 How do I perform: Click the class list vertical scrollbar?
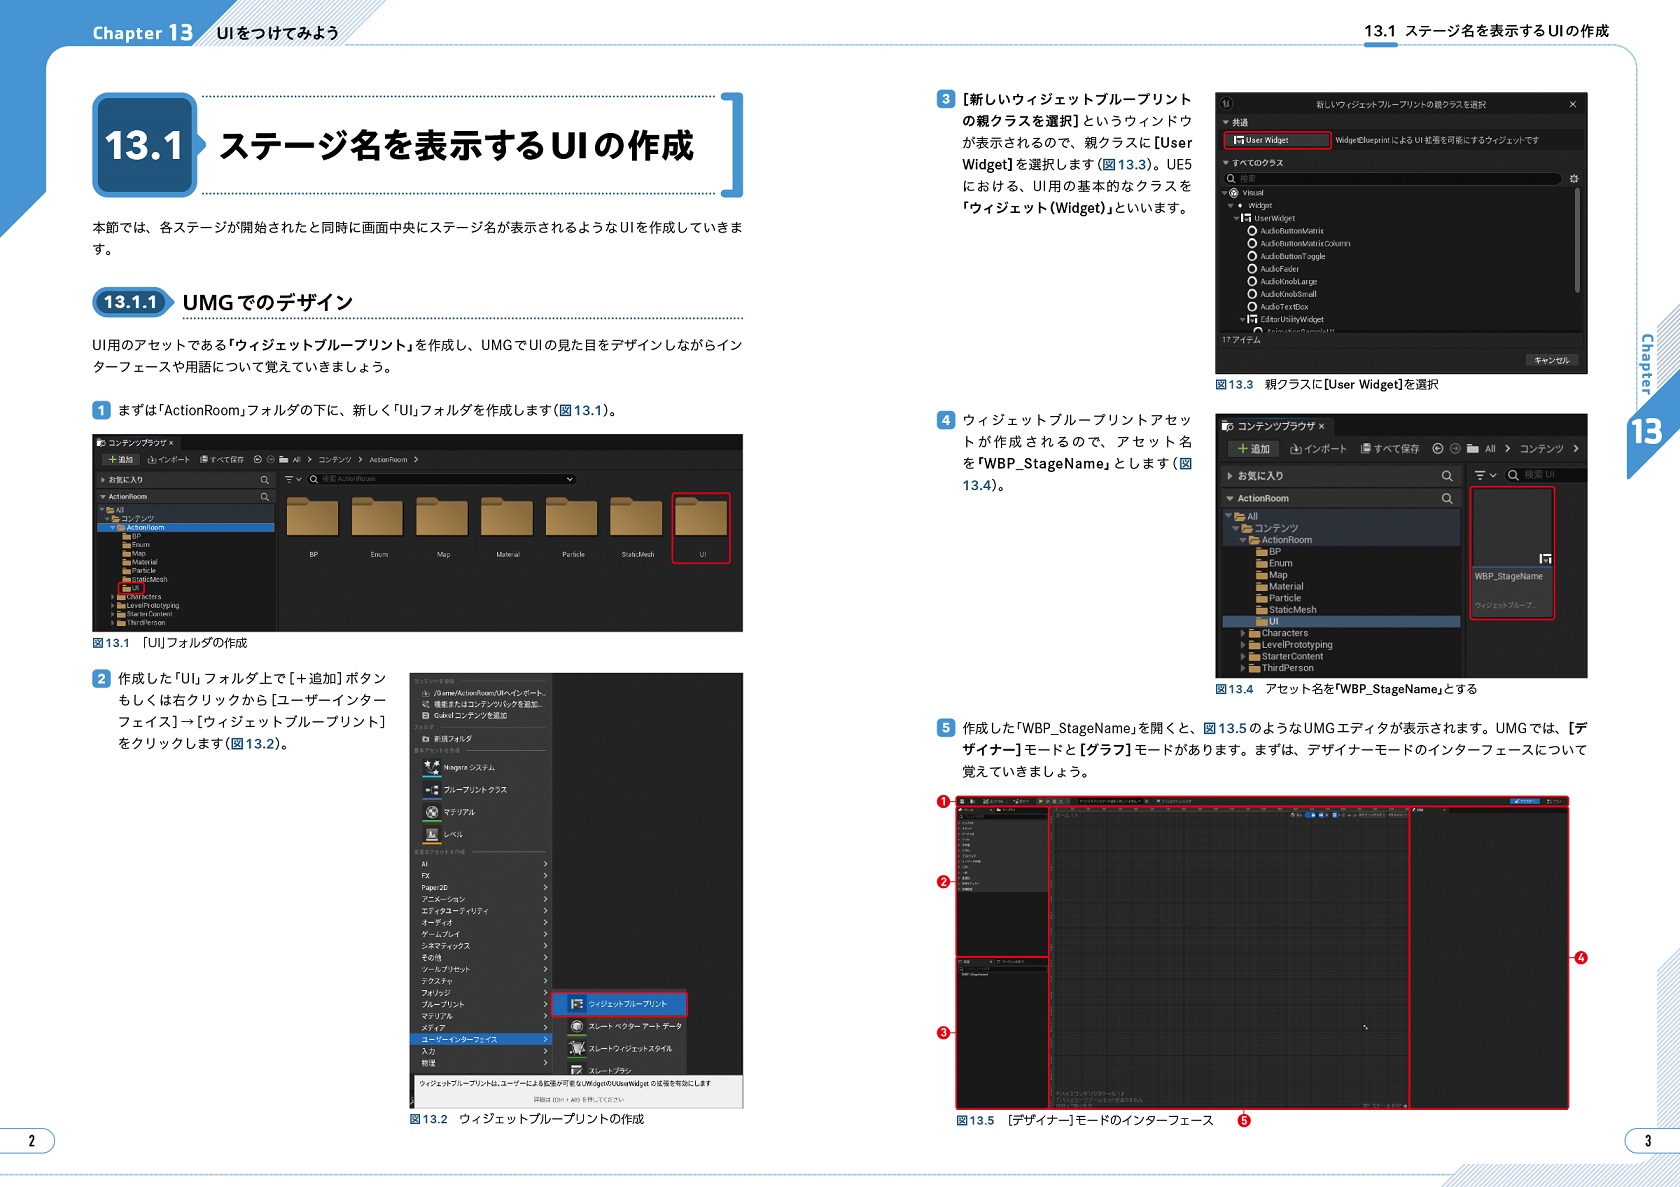tap(1577, 240)
